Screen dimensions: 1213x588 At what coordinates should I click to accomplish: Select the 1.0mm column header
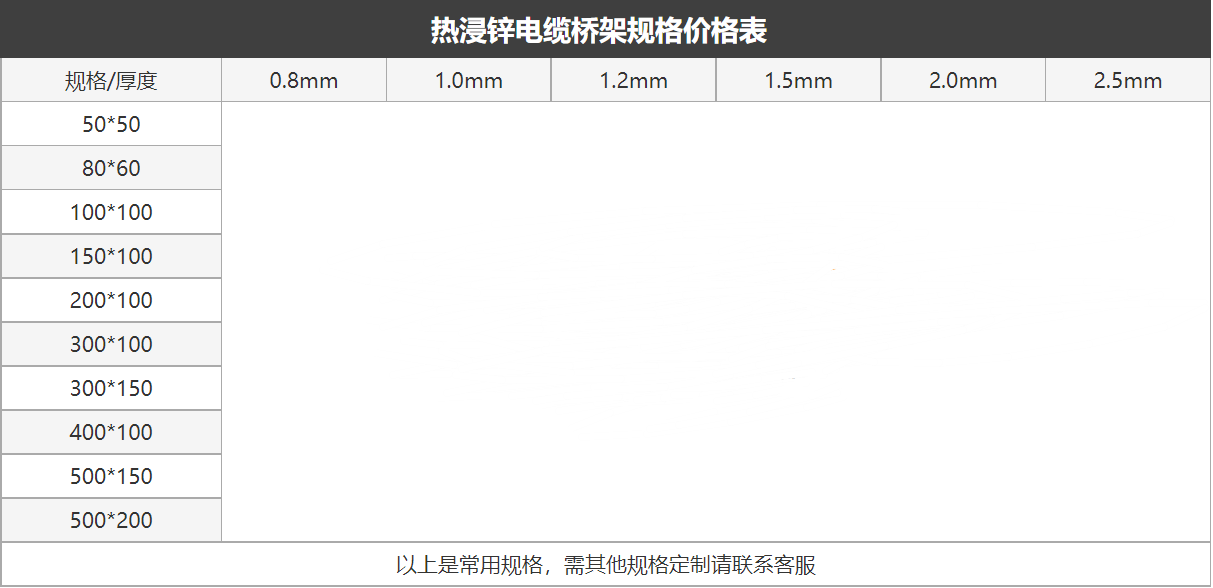467,79
